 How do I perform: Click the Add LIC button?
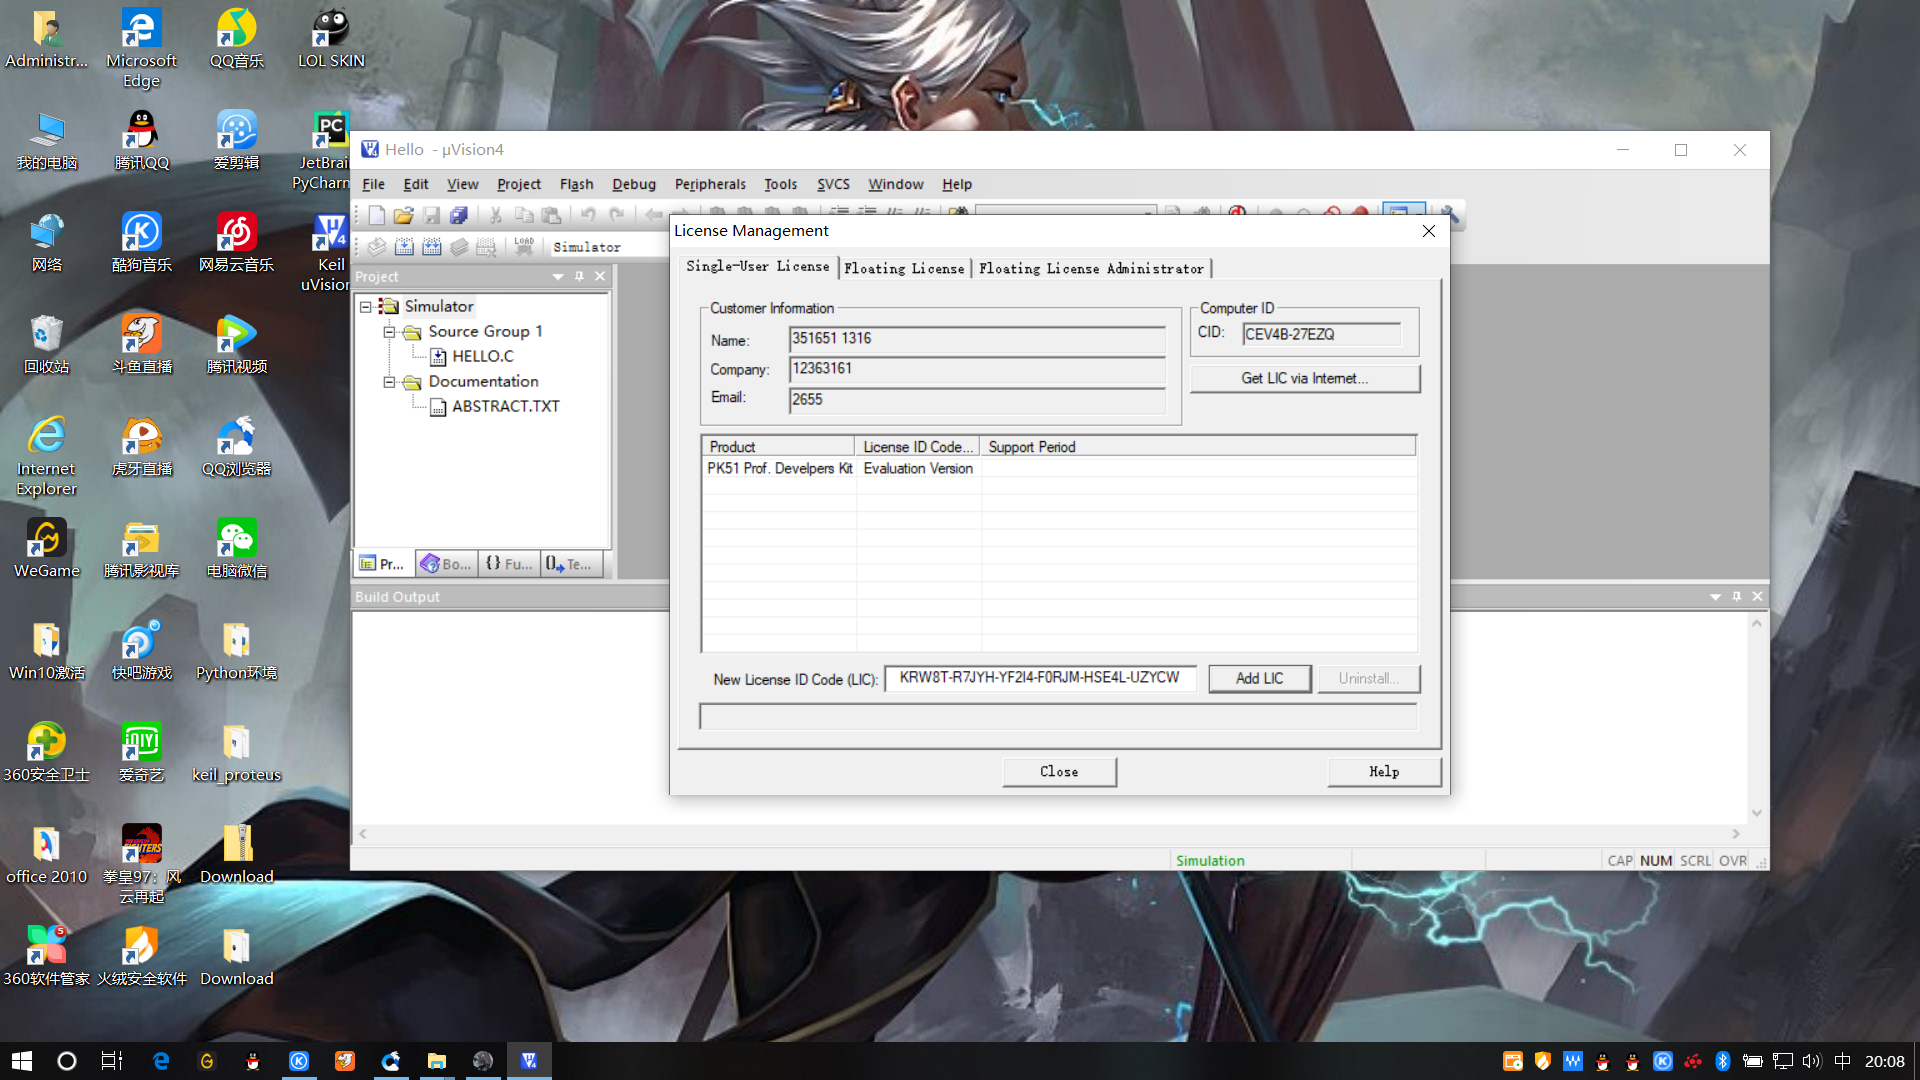click(1259, 678)
